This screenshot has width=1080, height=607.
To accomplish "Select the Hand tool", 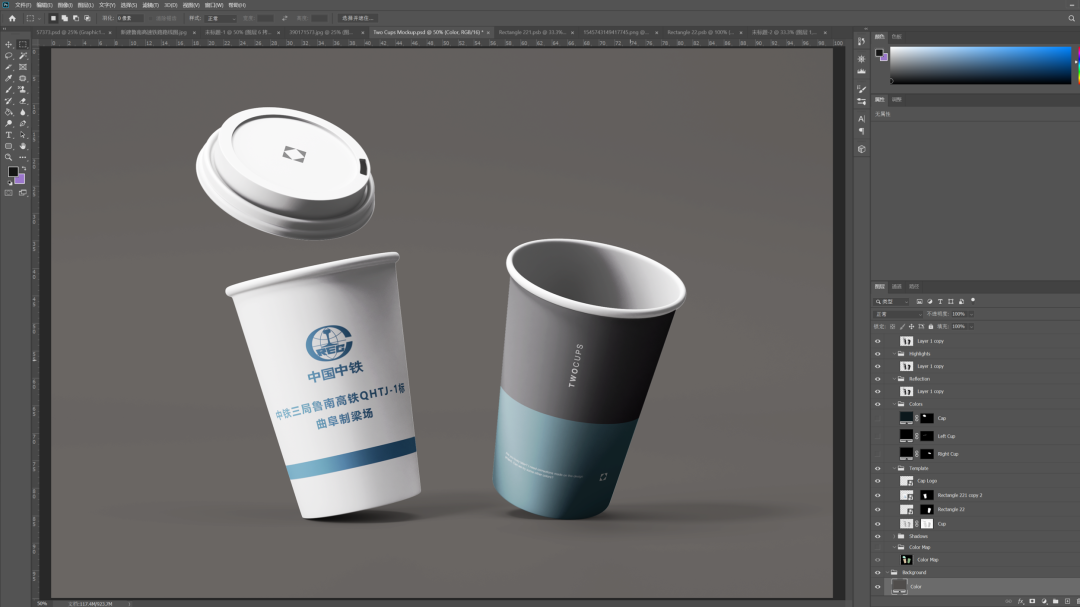I will (x=22, y=146).
